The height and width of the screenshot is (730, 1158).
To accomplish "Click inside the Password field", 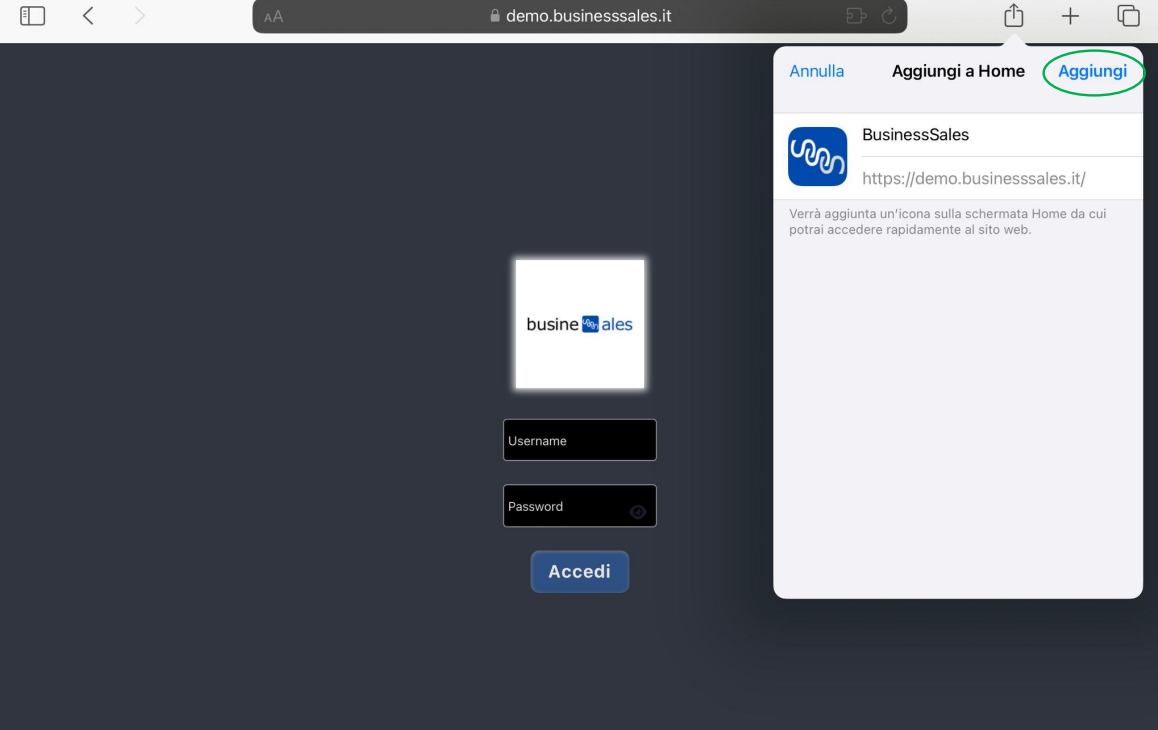I will [570, 505].
